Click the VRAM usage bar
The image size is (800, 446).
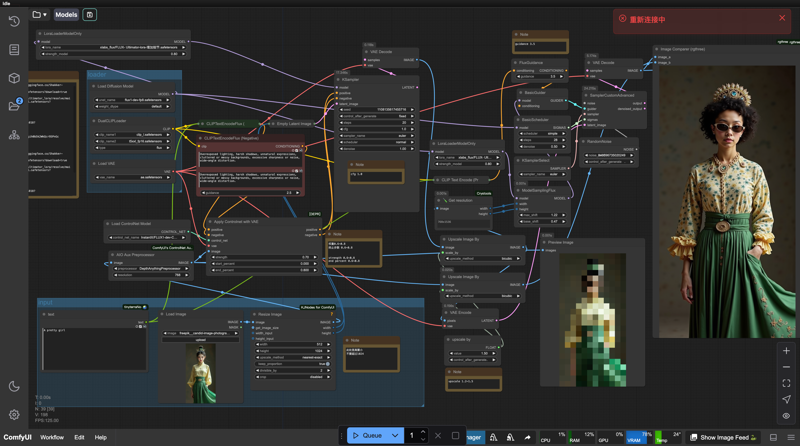pyautogui.click(x=639, y=437)
